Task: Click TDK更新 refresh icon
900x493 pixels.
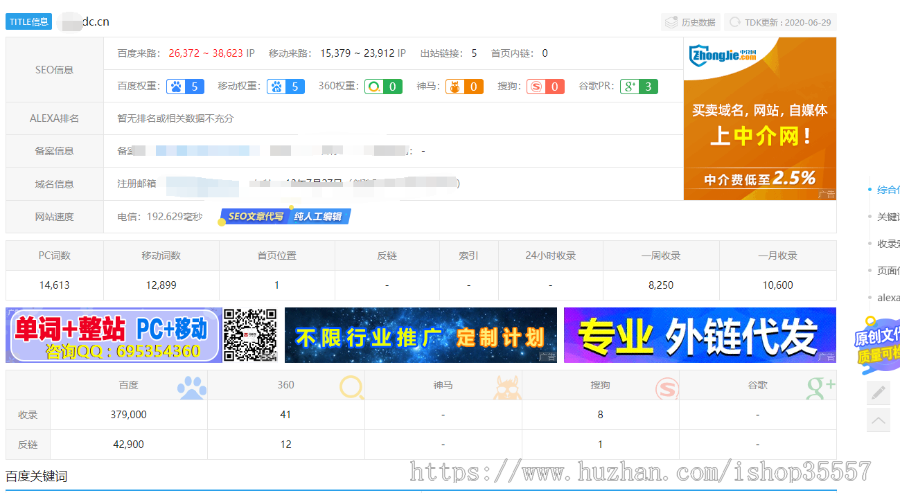Action: (x=735, y=22)
